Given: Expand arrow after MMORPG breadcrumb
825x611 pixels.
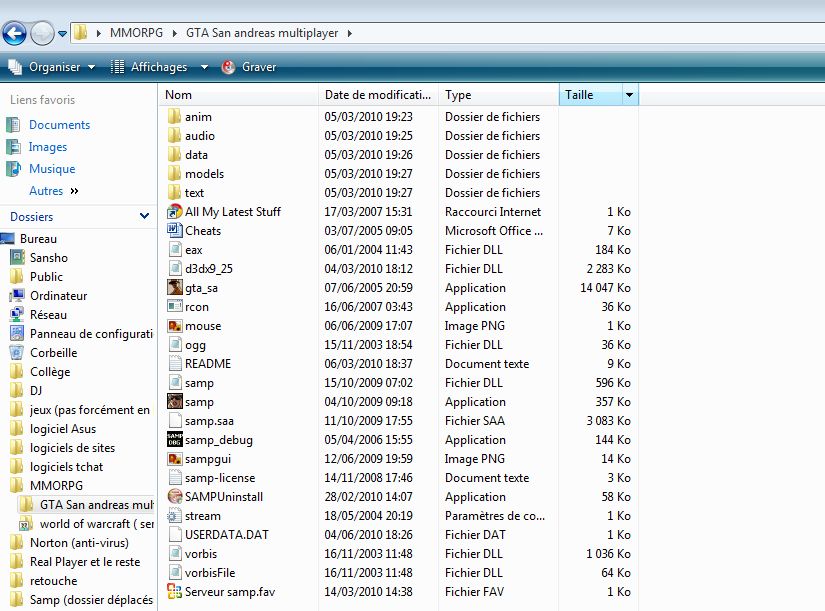Looking at the screenshot, I should tap(175, 33).
